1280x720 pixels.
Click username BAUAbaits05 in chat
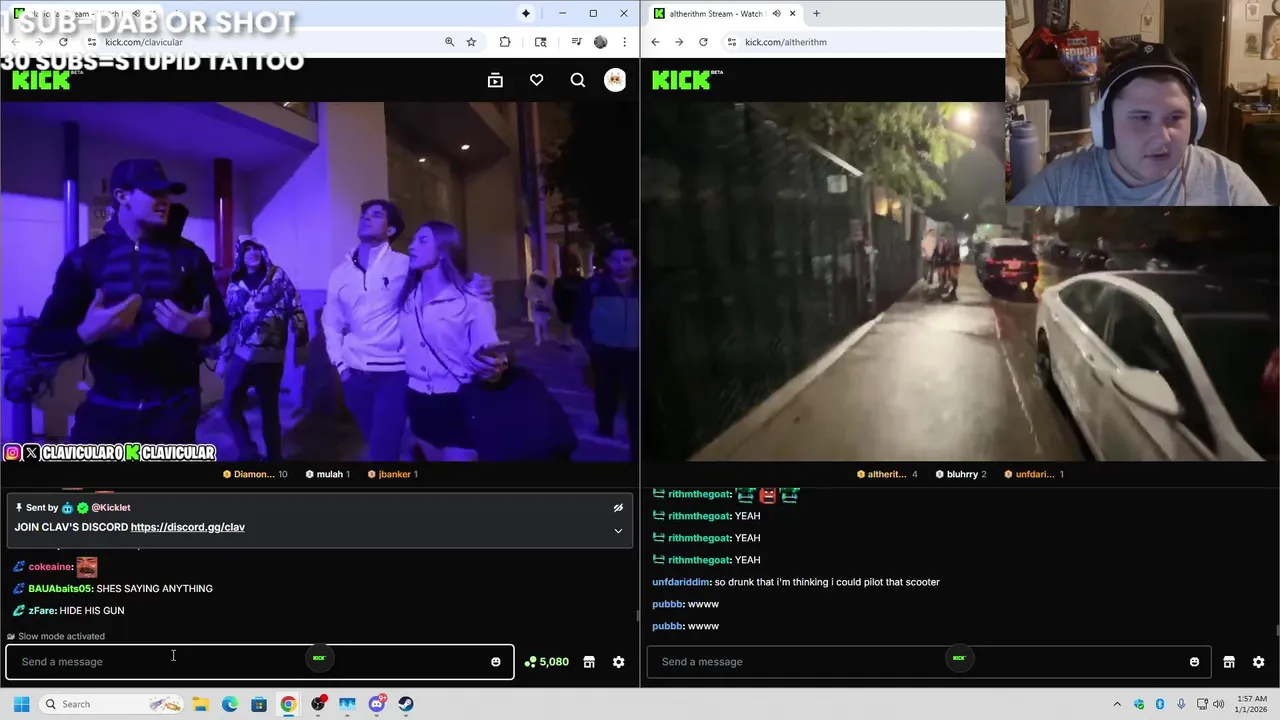pos(60,589)
